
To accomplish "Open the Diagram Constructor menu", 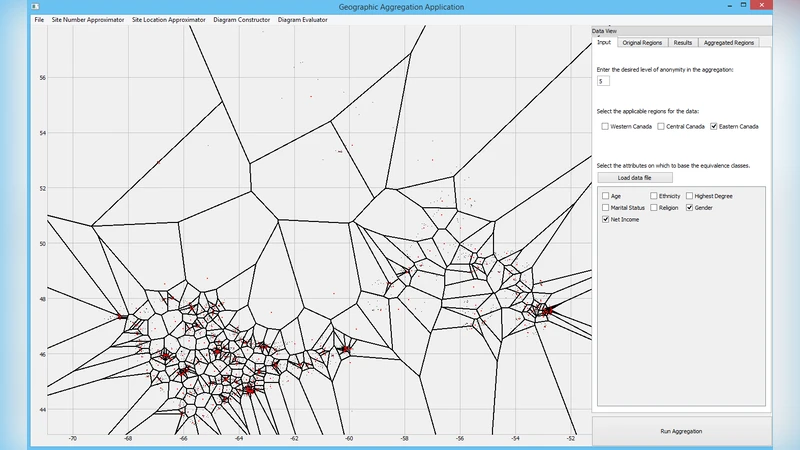I will tap(241, 19).
